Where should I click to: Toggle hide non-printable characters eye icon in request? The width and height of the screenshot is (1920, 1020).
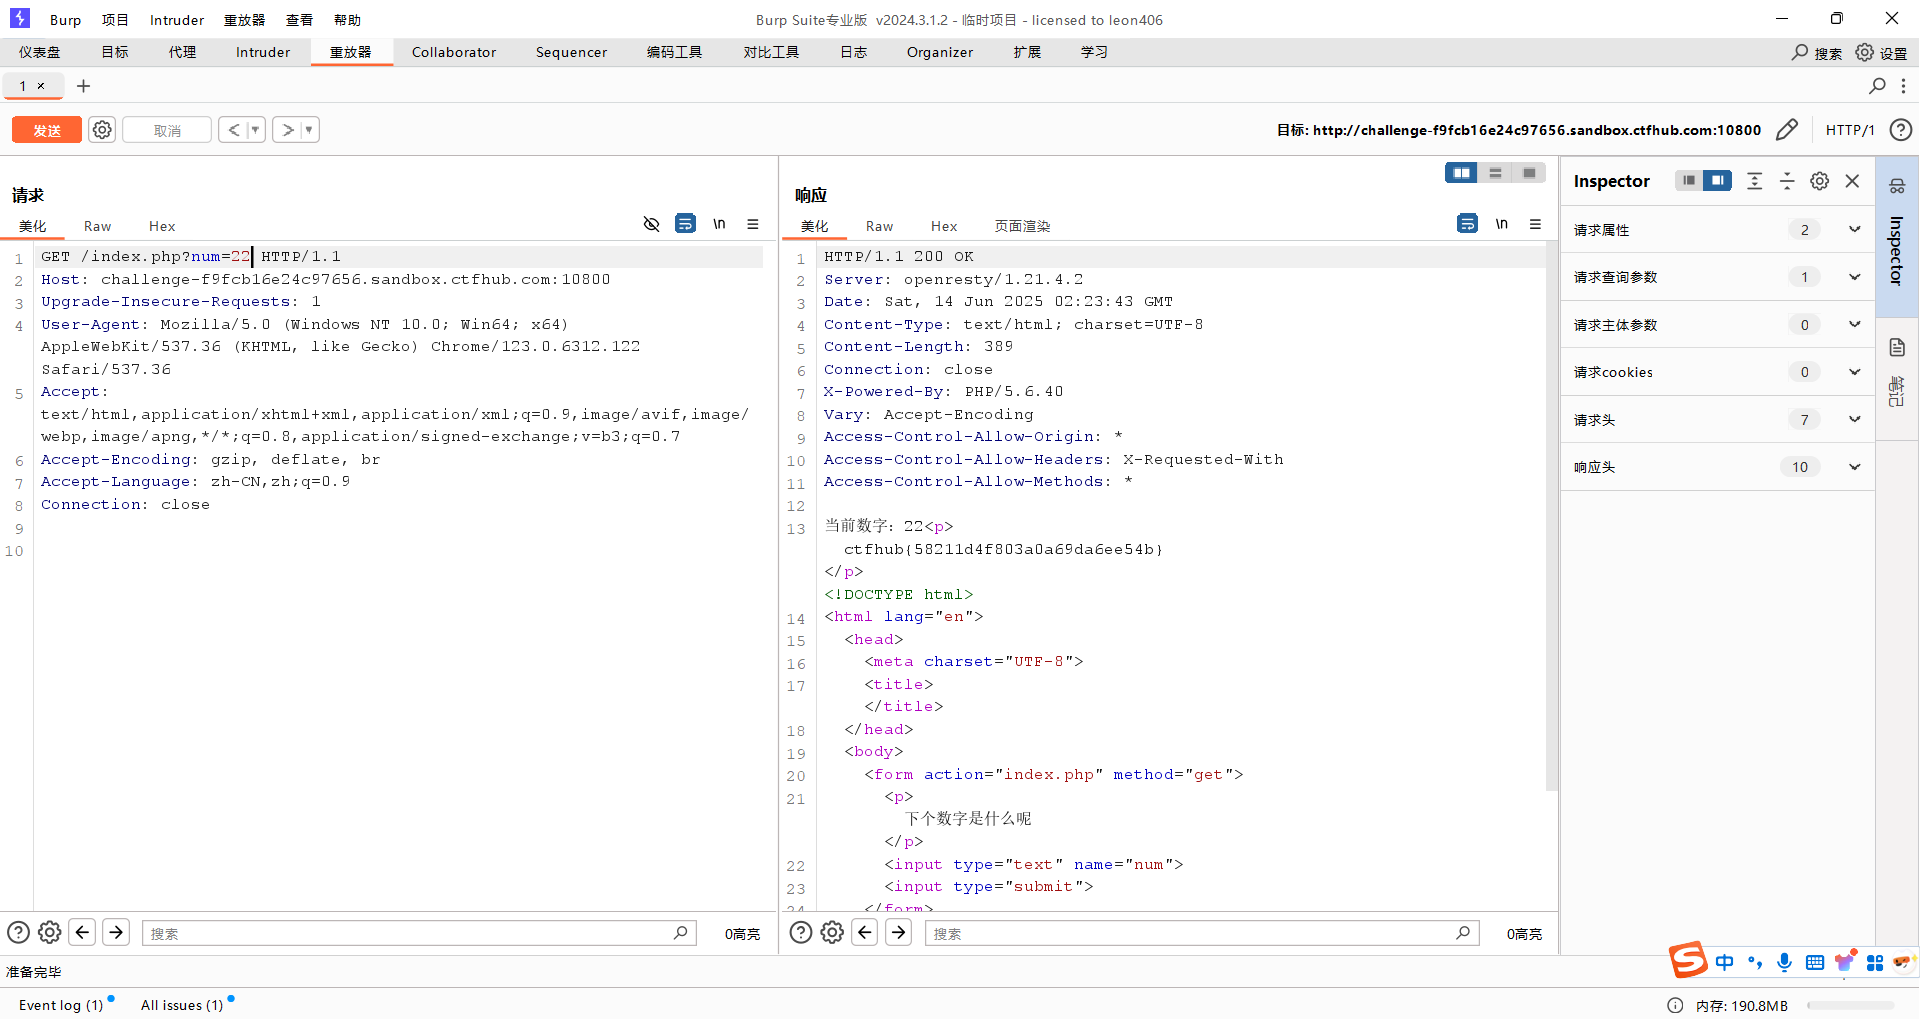651,225
